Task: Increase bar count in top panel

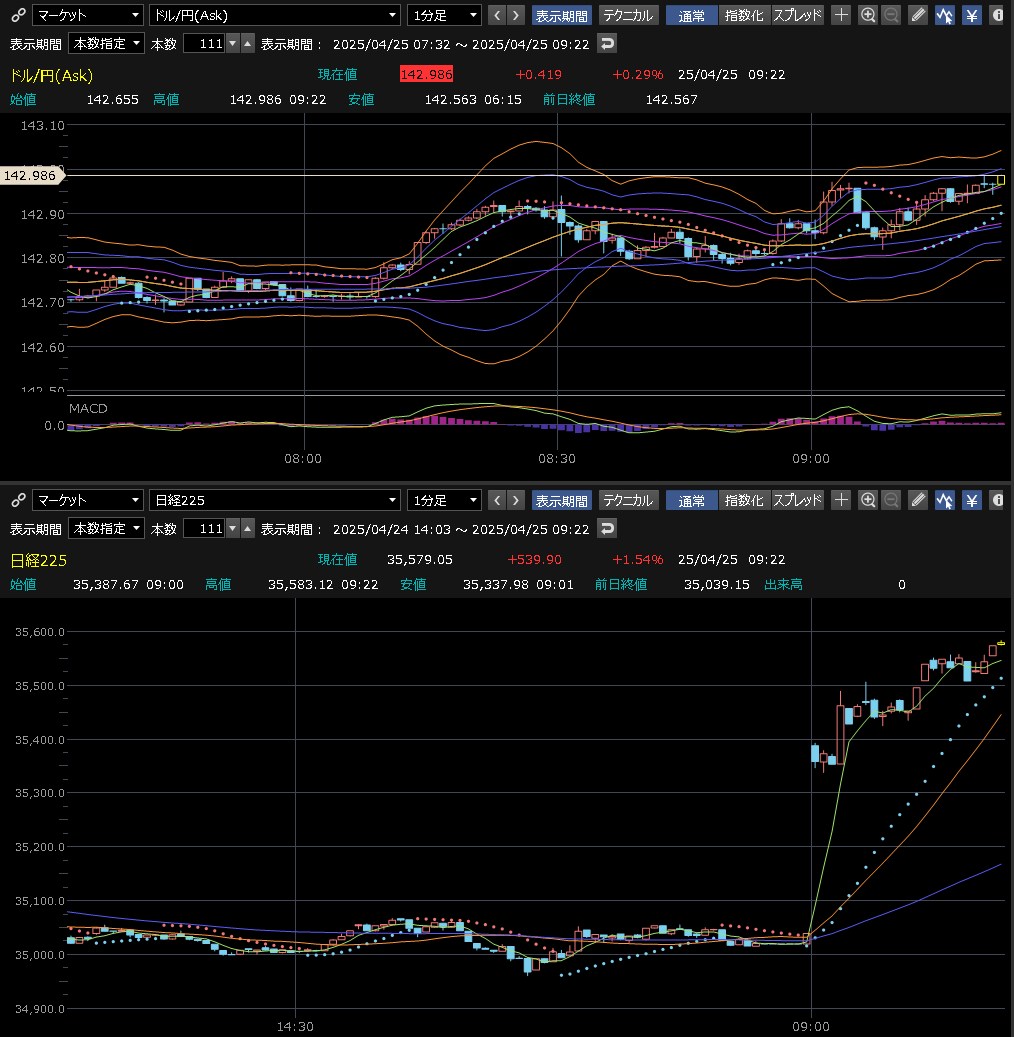Action: pyautogui.click(x=247, y=44)
